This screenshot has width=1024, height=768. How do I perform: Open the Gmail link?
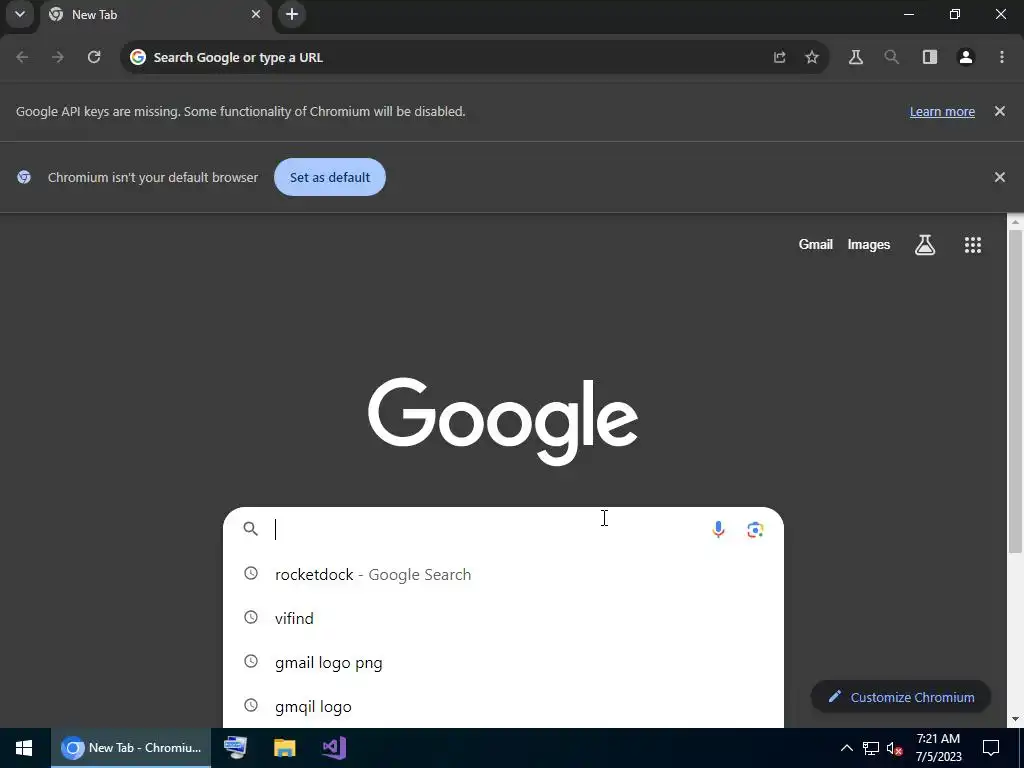pos(816,244)
